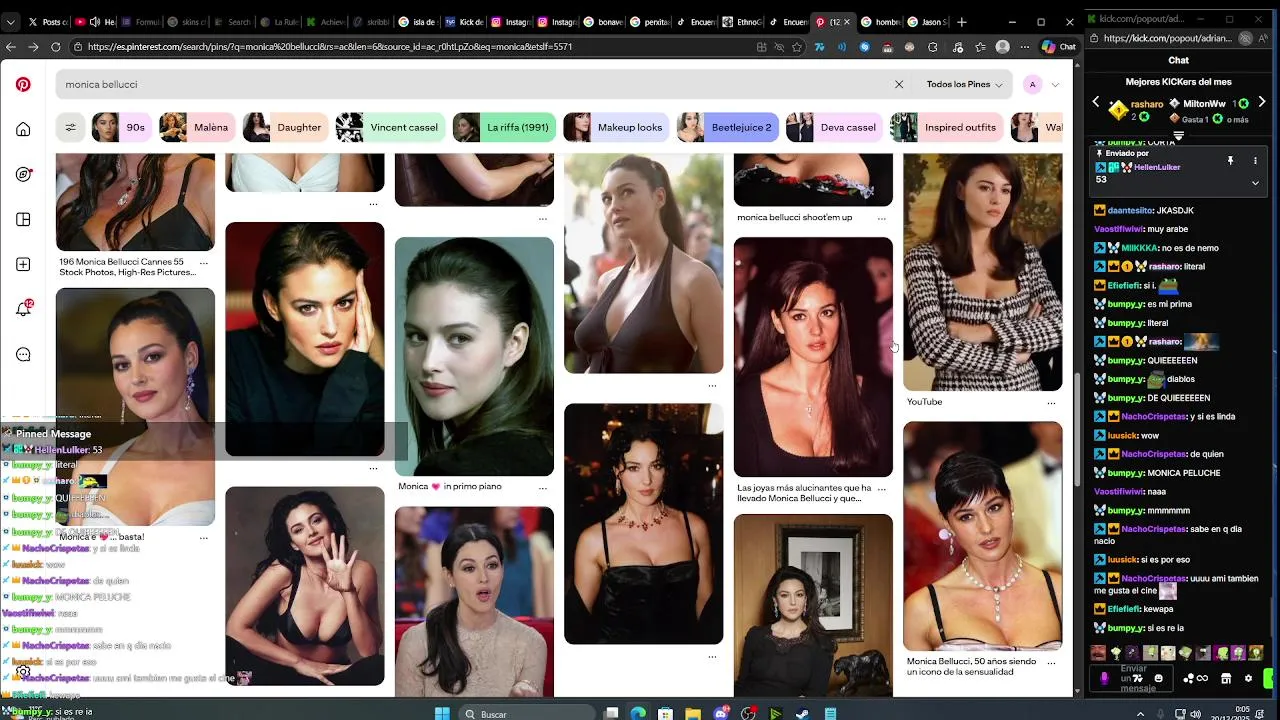
Task: Expand the account chevron next to avatar
Action: 1055,85
